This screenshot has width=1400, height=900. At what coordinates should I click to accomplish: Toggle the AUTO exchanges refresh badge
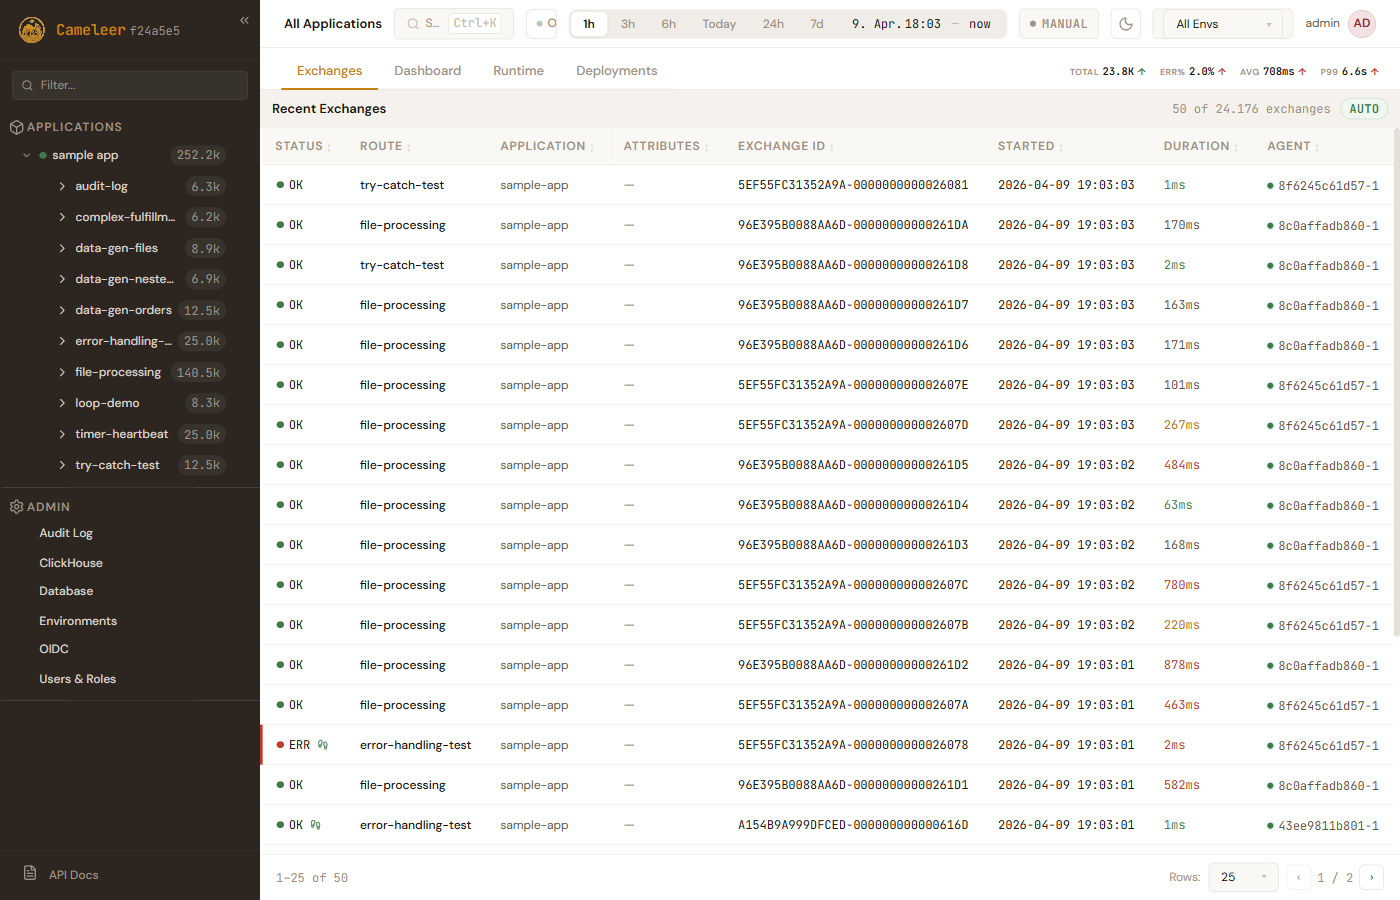pos(1363,109)
